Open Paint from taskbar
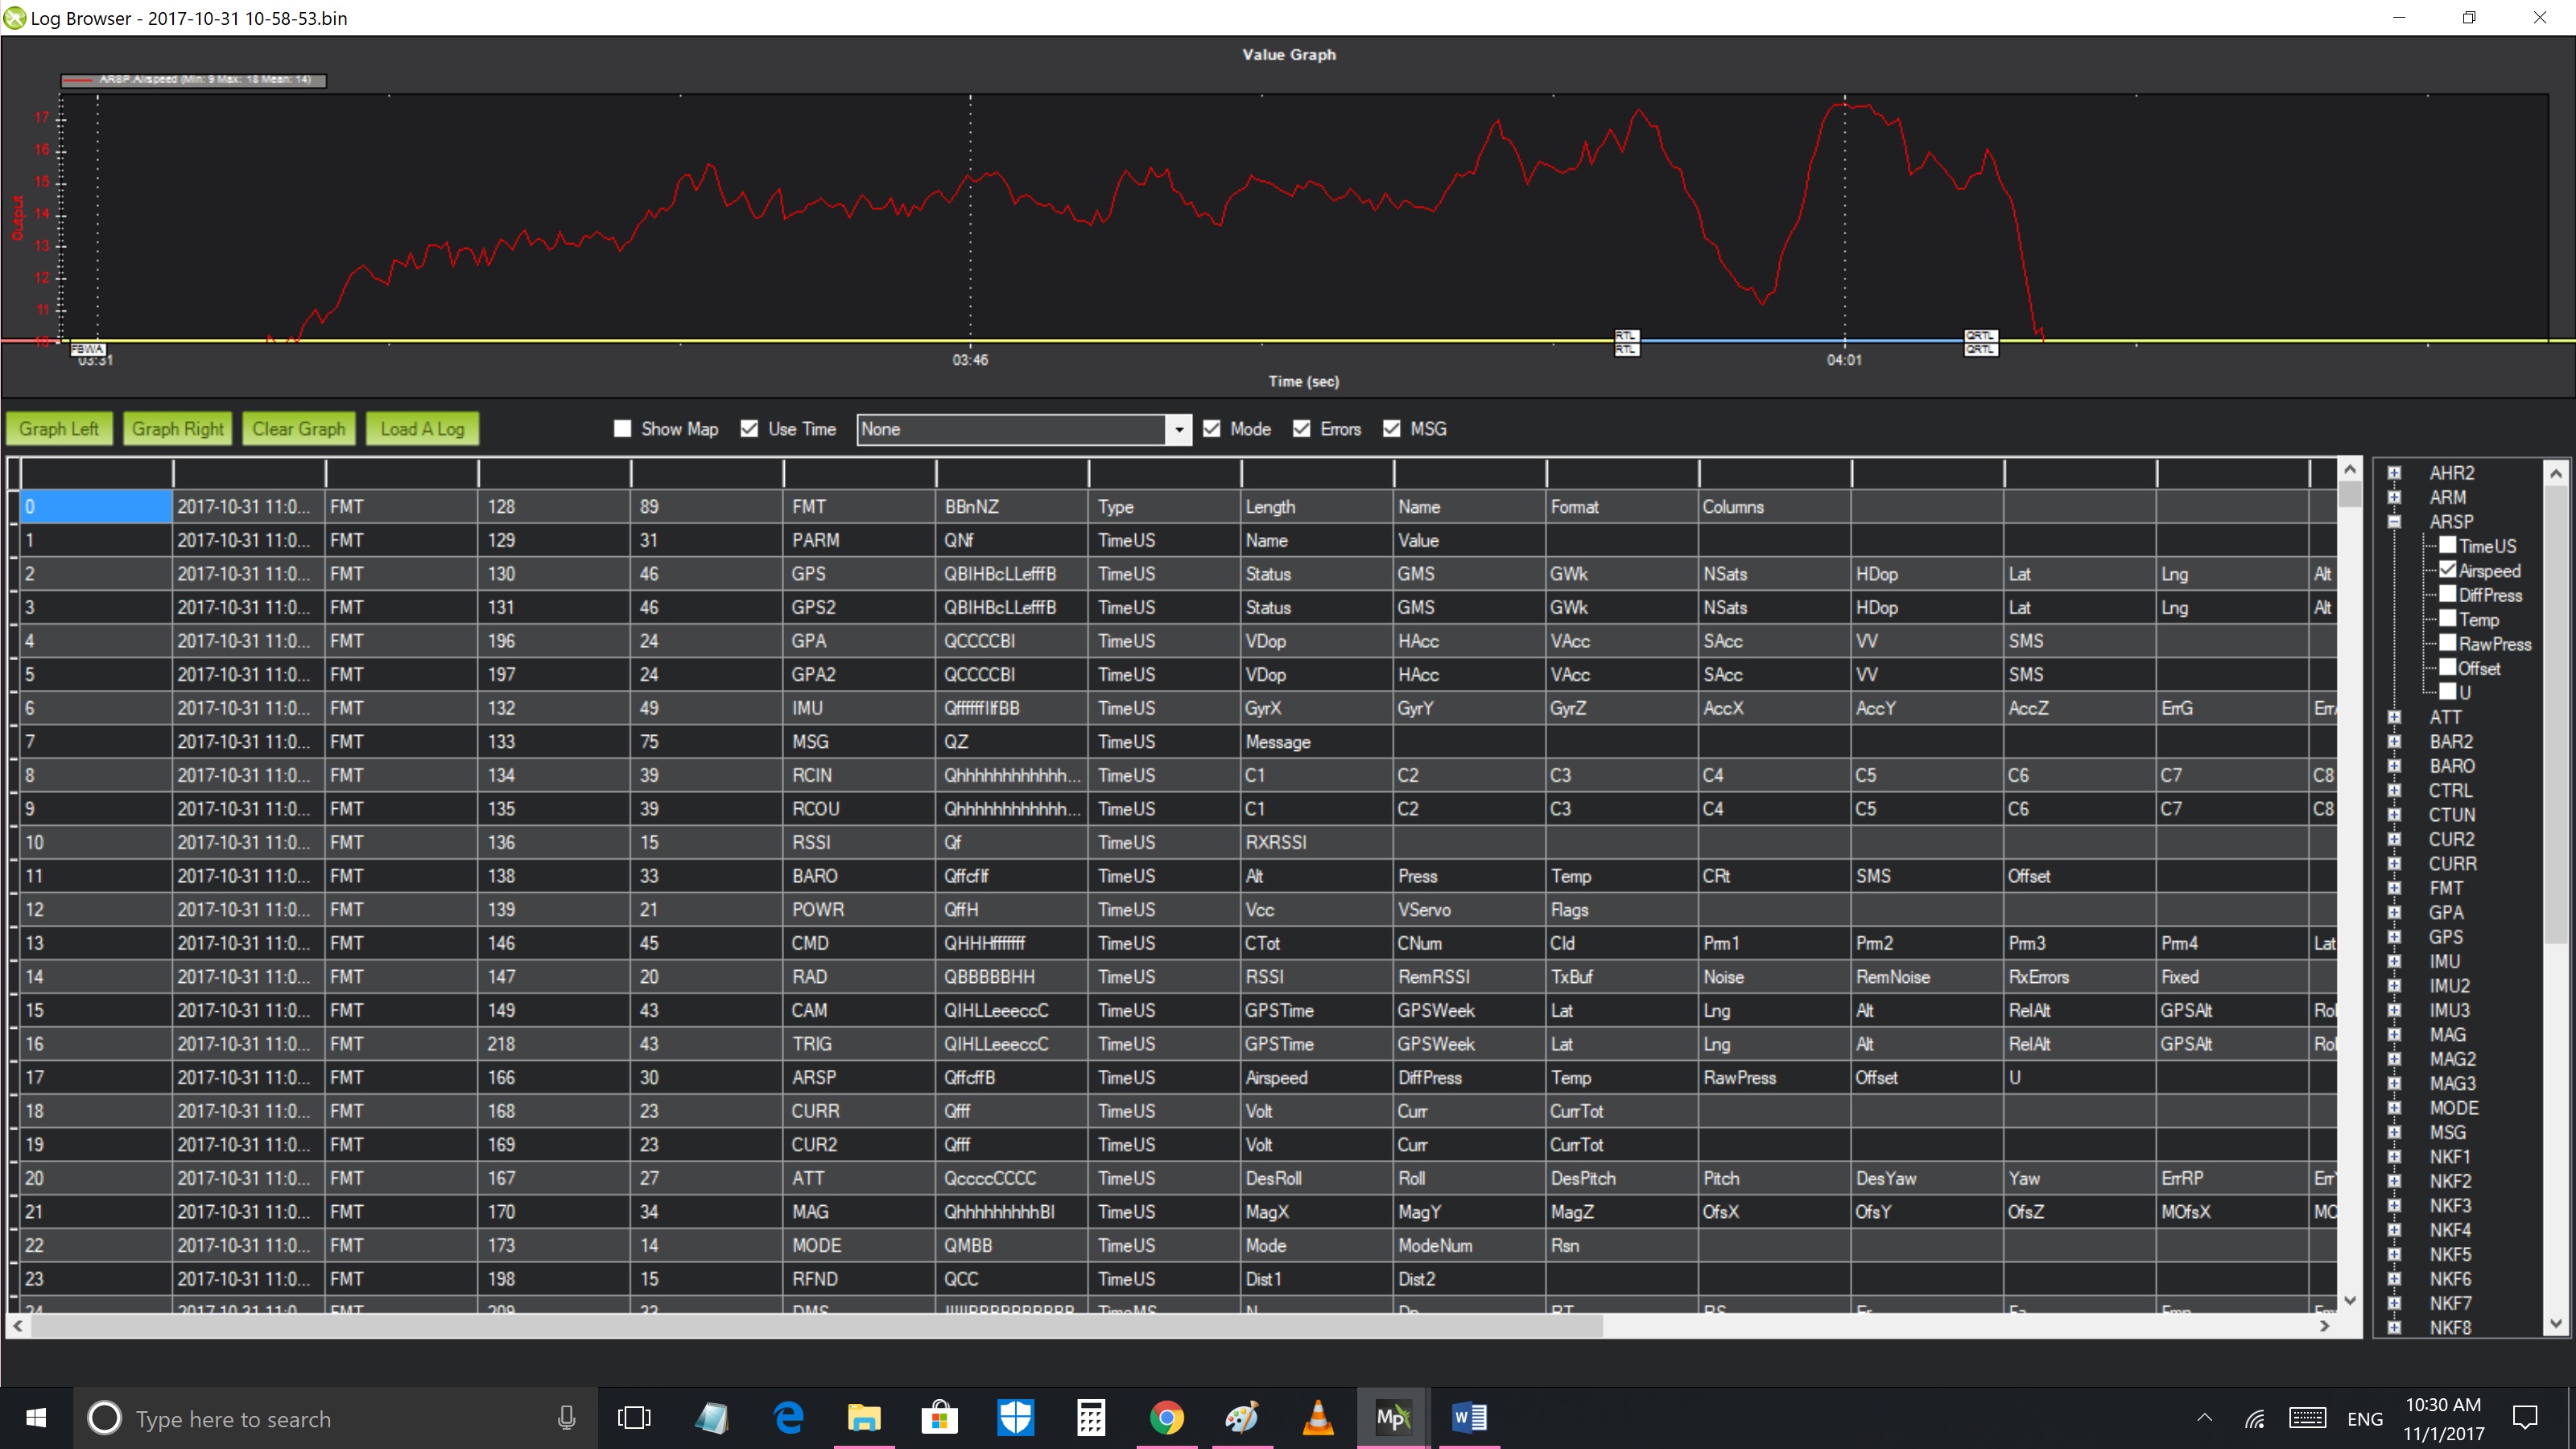 (x=1242, y=1417)
